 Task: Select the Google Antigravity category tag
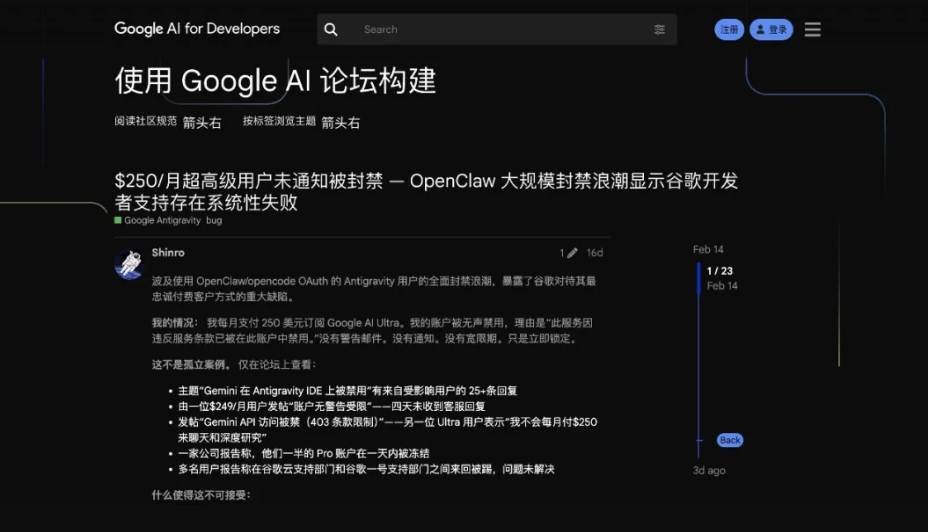click(x=162, y=220)
